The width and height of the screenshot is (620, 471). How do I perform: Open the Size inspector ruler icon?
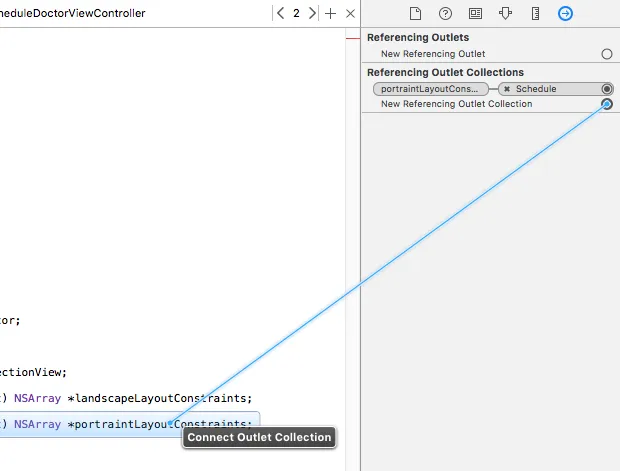pyautogui.click(x=535, y=13)
